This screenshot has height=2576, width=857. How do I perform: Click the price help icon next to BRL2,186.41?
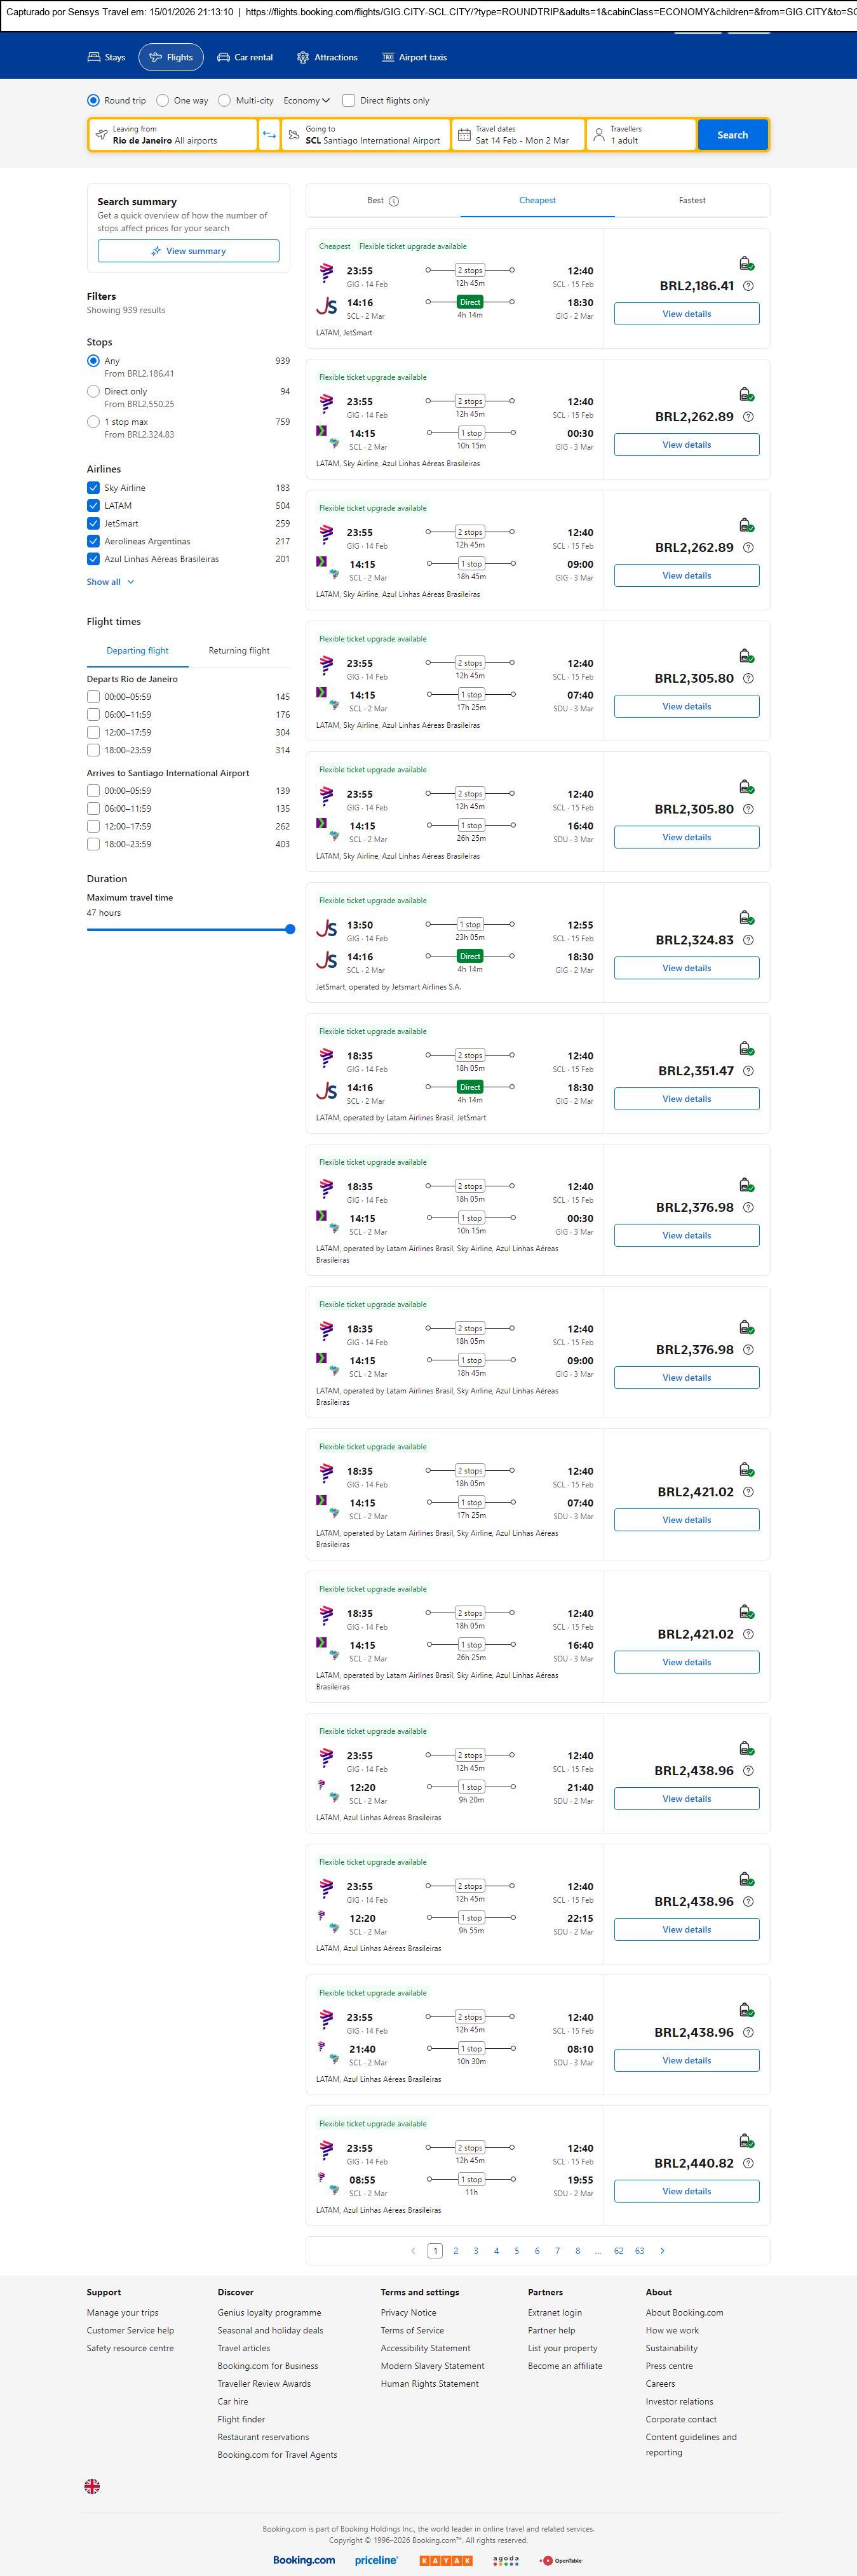(x=748, y=286)
